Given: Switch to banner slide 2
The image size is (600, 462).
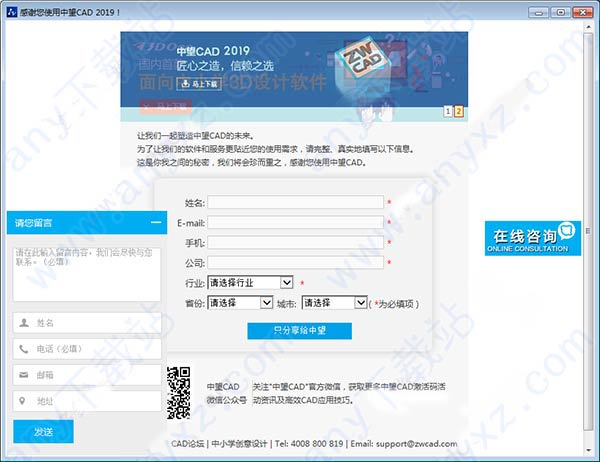Looking at the screenshot, I should pyautogui.click(x=458, y=111).
